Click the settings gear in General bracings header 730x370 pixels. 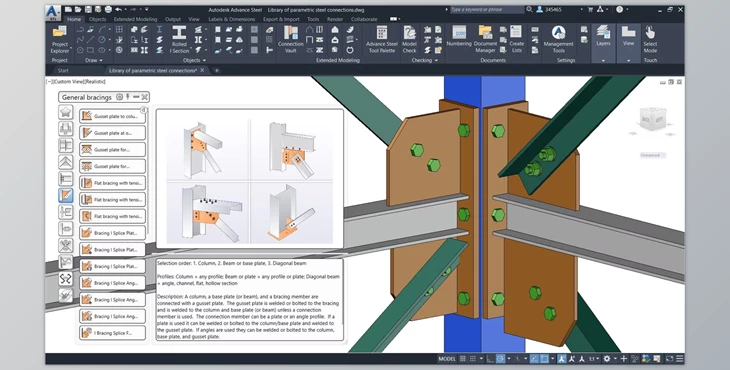coord(119,97)
